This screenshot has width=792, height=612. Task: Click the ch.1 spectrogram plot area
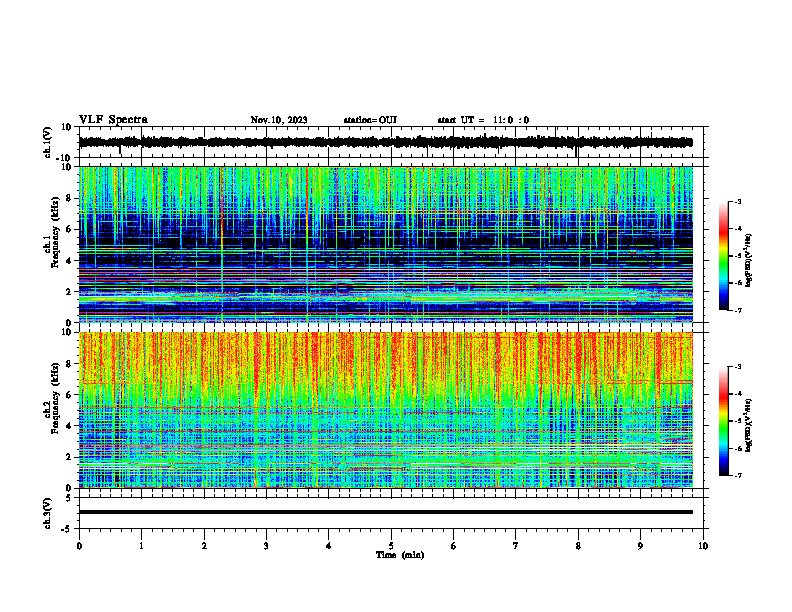coord(386,244)
